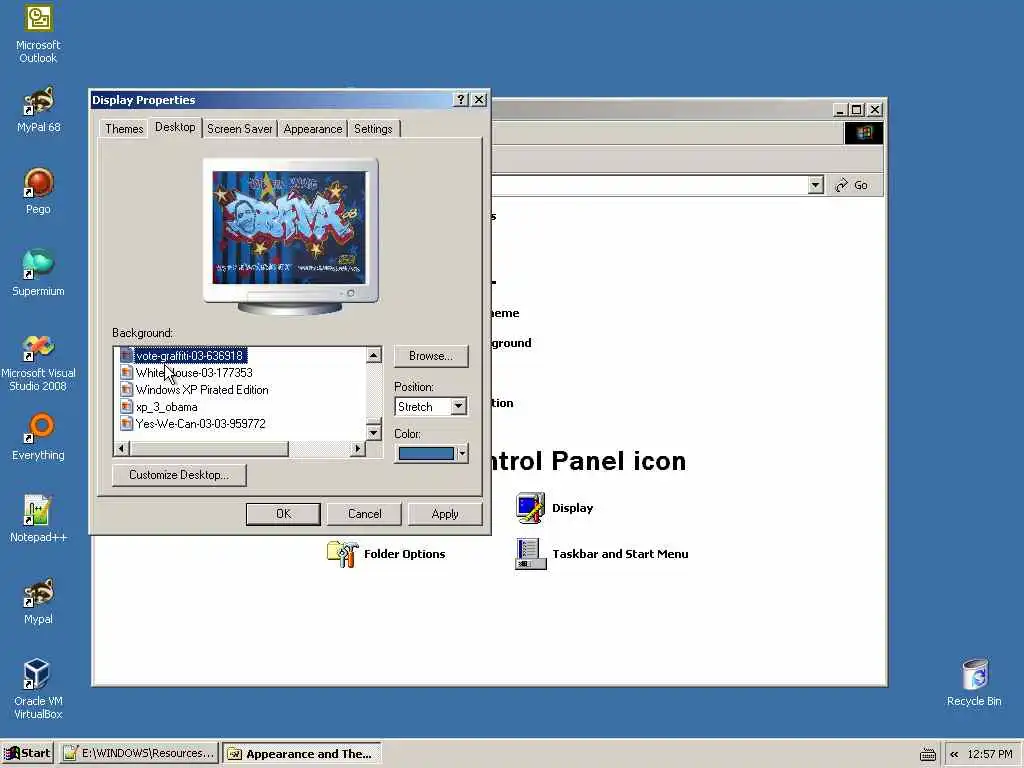Switch to the Themes tab
This screenshot has width=1024, height=768.
[124, 129]
